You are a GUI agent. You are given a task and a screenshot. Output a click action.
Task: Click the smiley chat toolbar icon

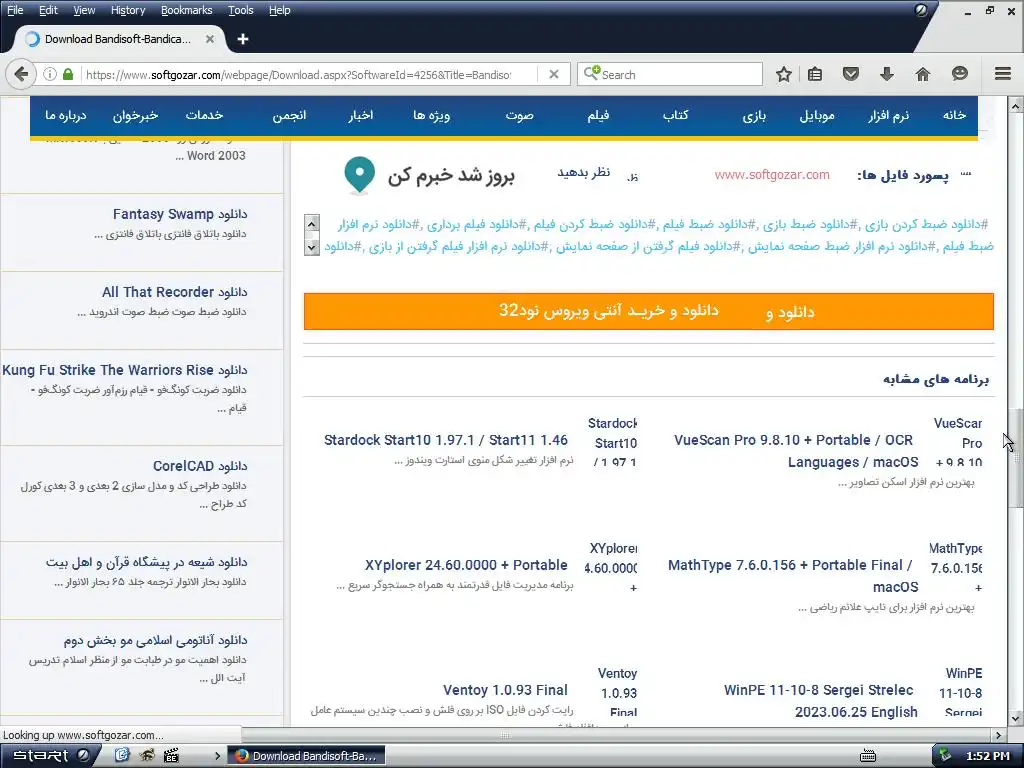coord(959,74)
